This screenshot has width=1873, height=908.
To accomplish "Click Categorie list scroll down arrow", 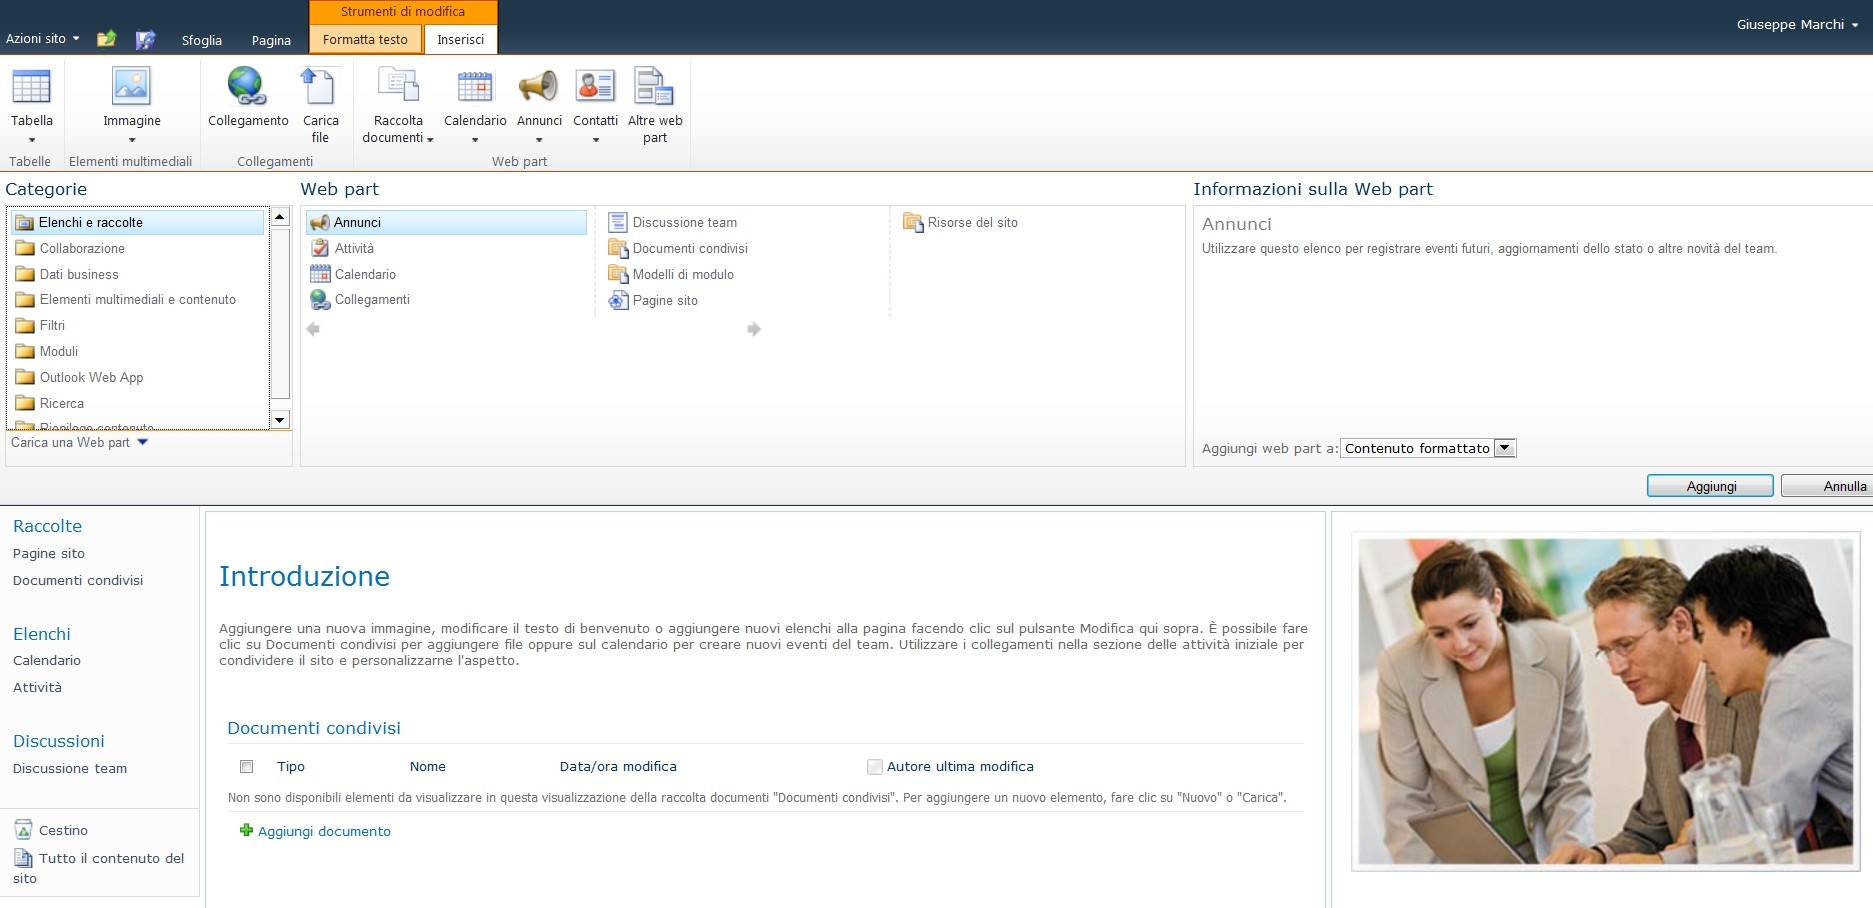I will tap(280, 420).
